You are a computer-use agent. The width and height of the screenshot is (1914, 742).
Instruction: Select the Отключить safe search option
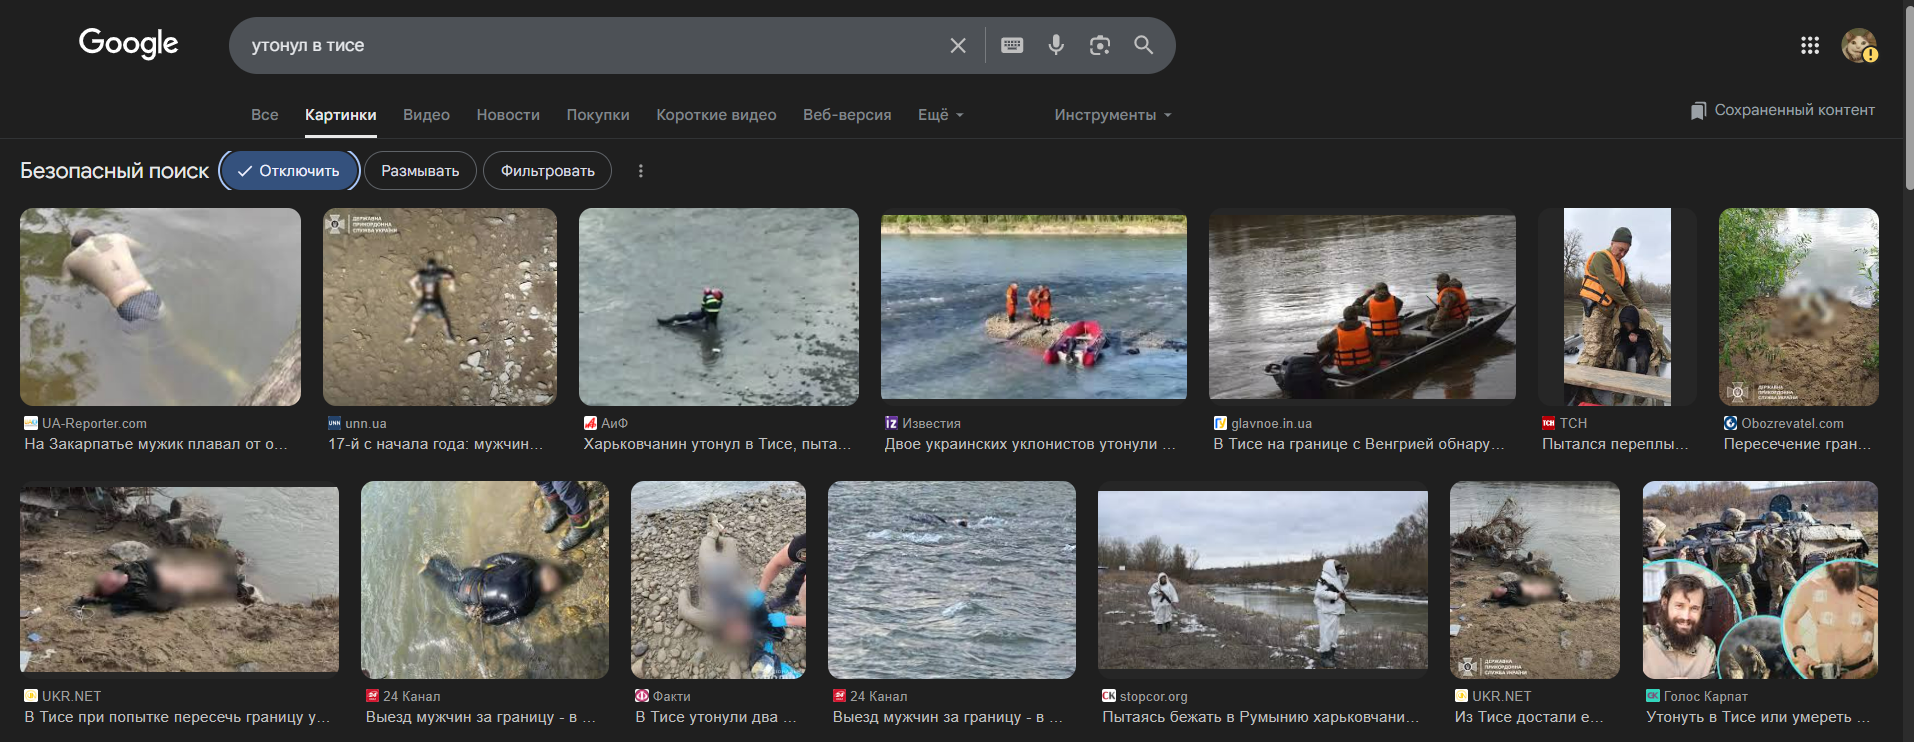[289, 171]
